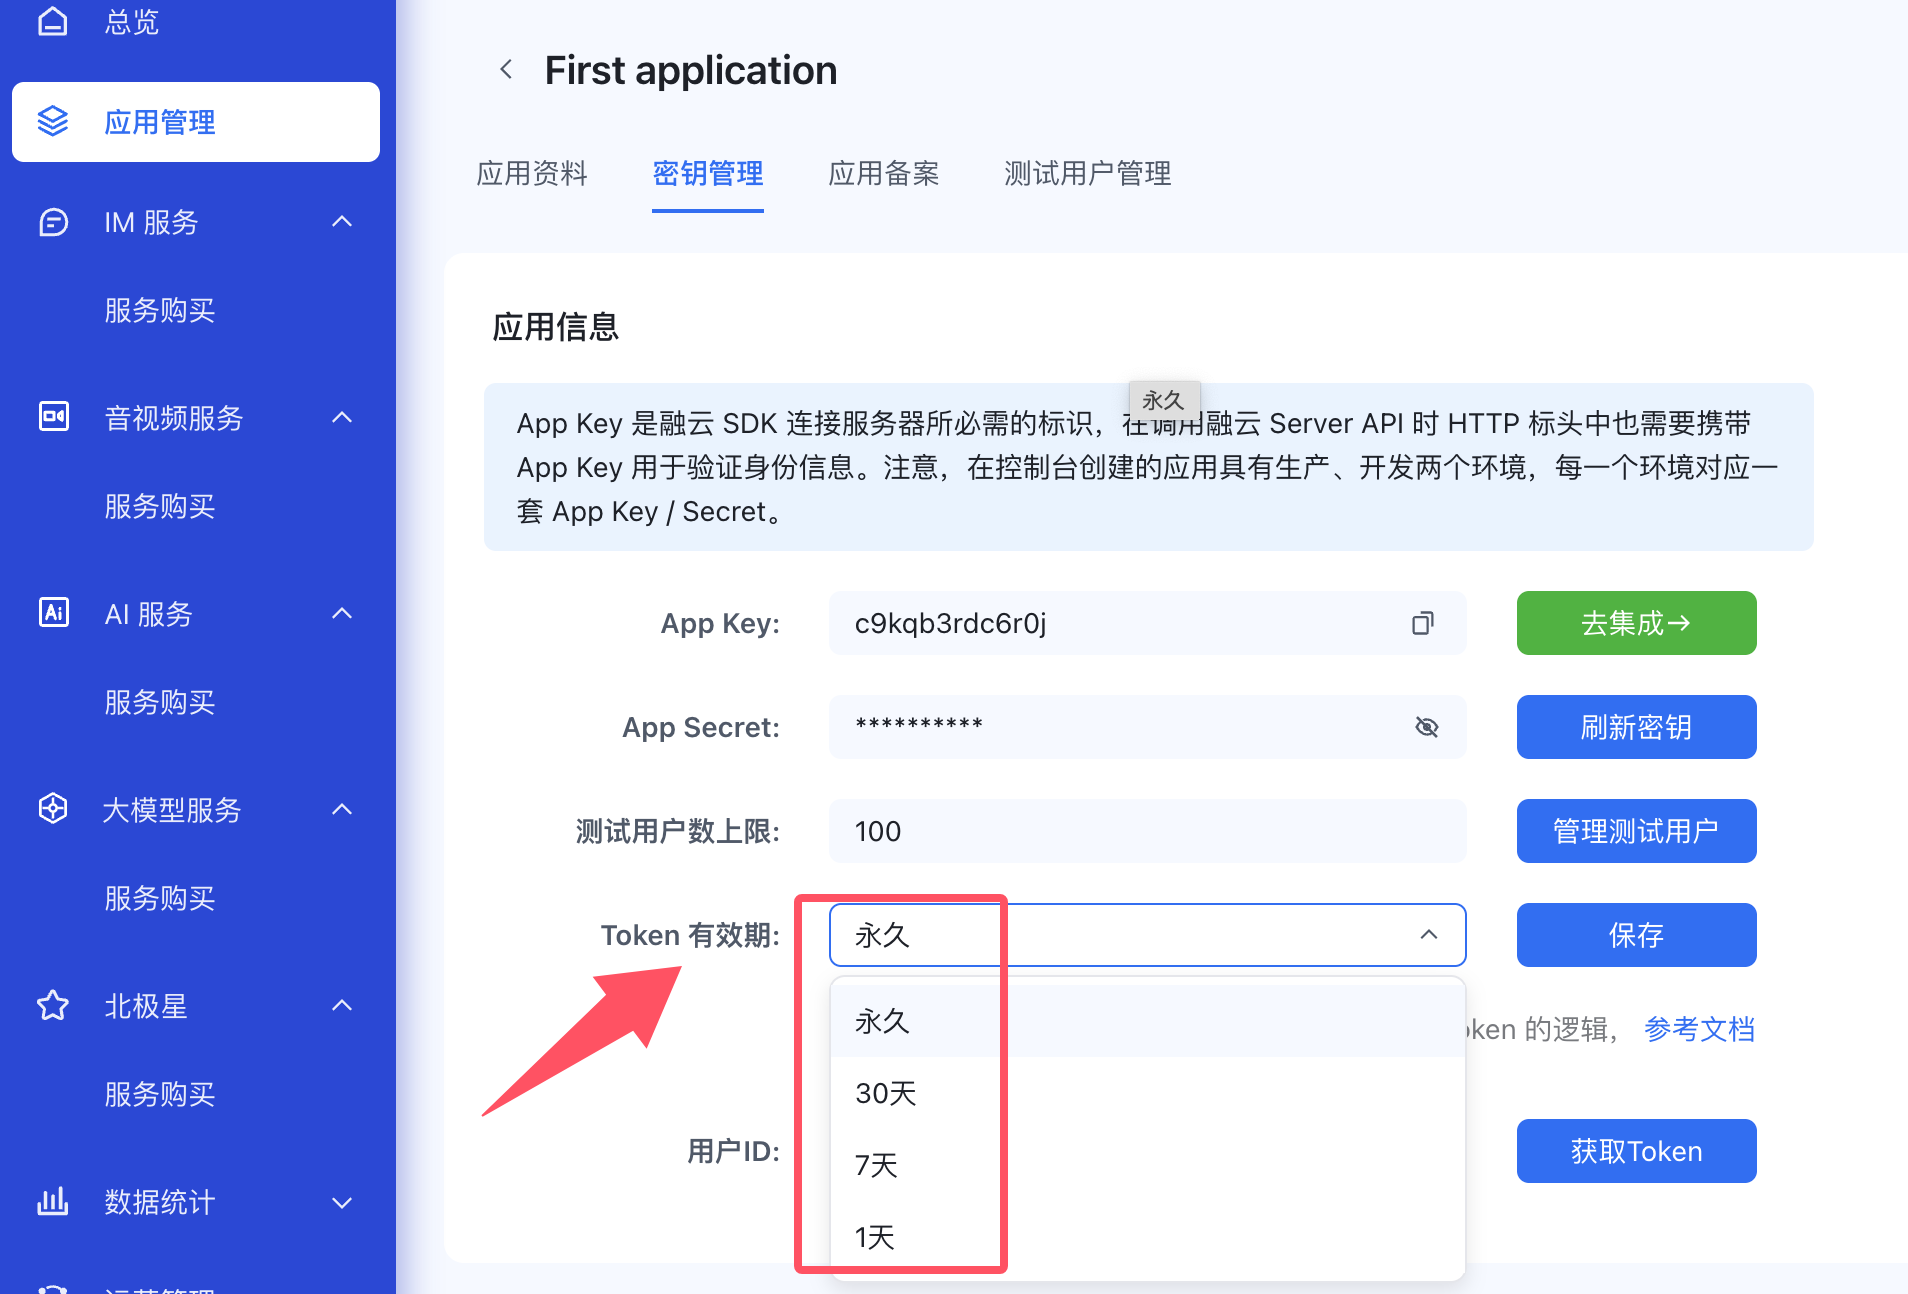Collapse the IM 服务 section
Viewport: 1908px width, 1294px height.
point(342,221)
